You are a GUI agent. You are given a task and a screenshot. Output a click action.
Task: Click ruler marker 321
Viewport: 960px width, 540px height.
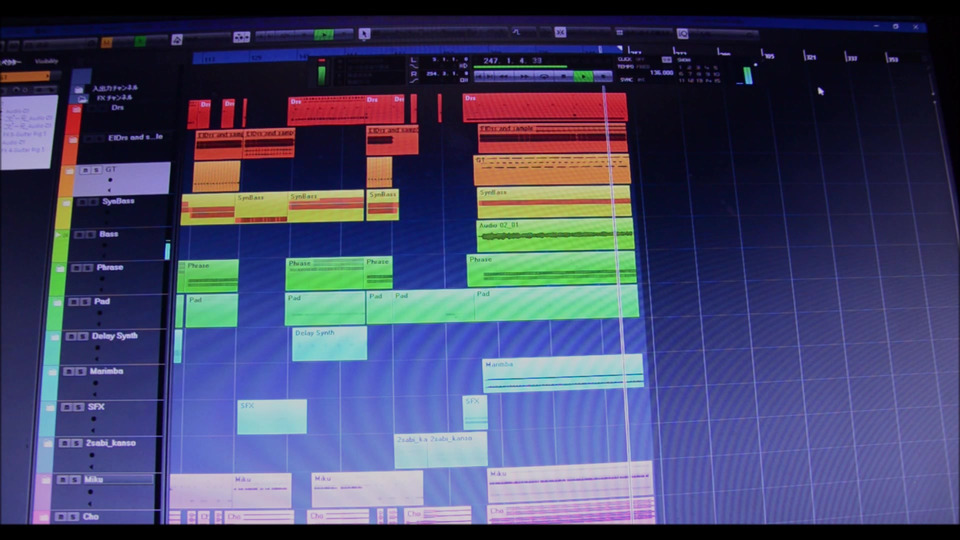(x=809, y=57)
